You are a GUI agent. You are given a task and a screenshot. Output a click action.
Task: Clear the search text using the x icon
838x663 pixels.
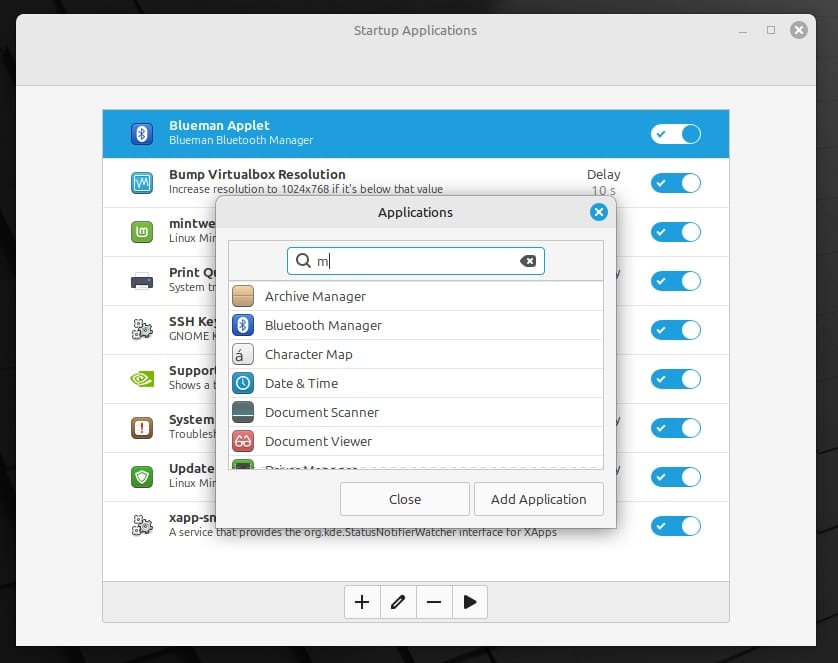click(x=528, y=260)
